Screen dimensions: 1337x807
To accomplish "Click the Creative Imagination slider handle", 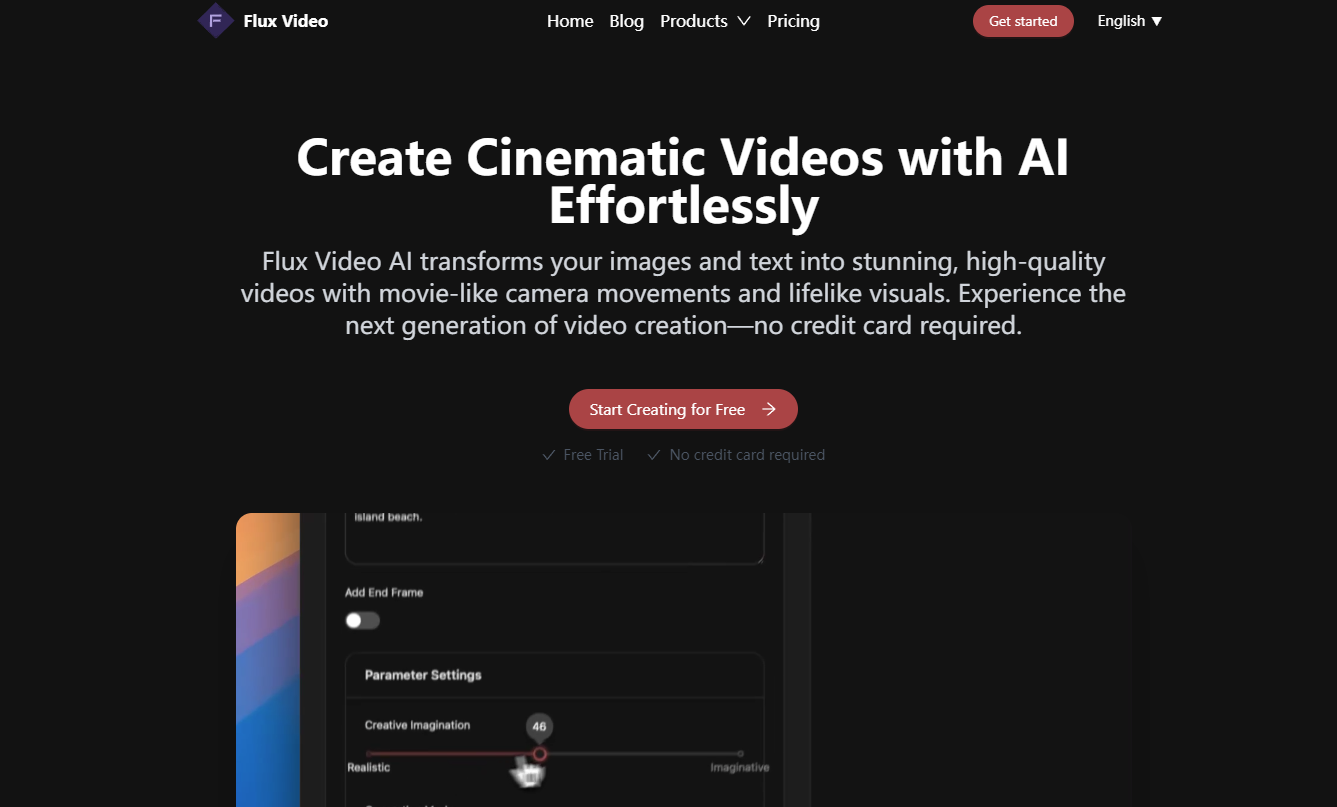I will tap(540, 753).
